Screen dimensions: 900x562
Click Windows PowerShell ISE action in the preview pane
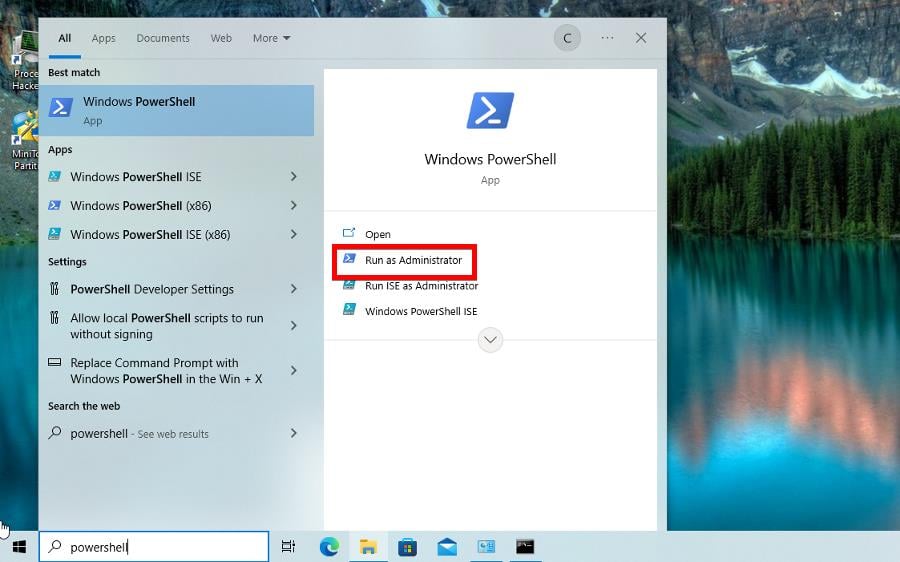click(421, 311)
